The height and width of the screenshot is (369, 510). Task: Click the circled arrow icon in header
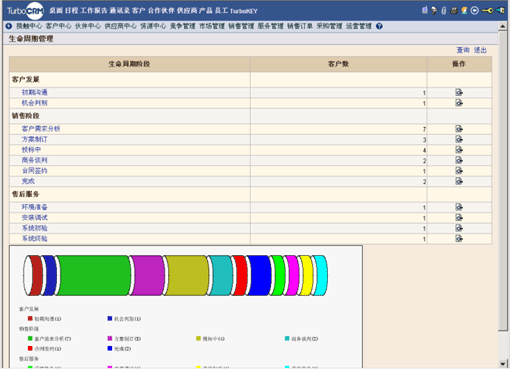475,11
